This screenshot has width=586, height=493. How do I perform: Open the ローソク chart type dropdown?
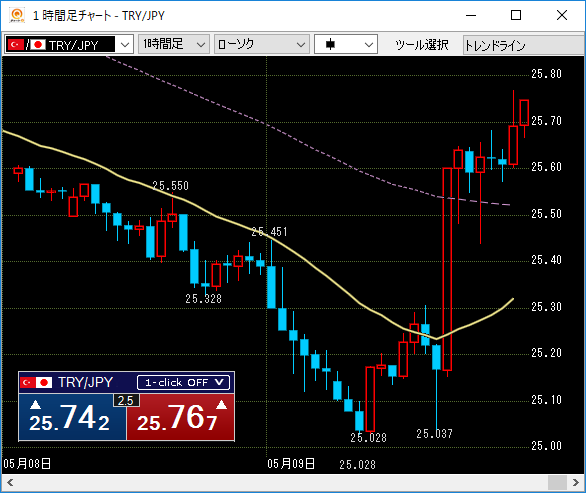(x=262, y=44)
